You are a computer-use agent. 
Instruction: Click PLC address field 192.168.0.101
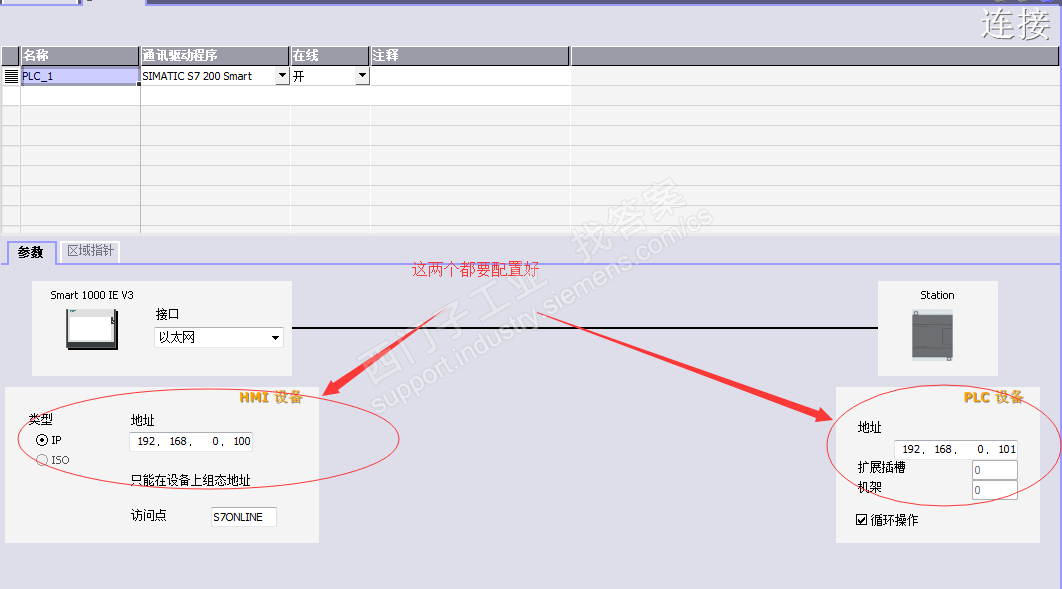click(x=956, y=450)
